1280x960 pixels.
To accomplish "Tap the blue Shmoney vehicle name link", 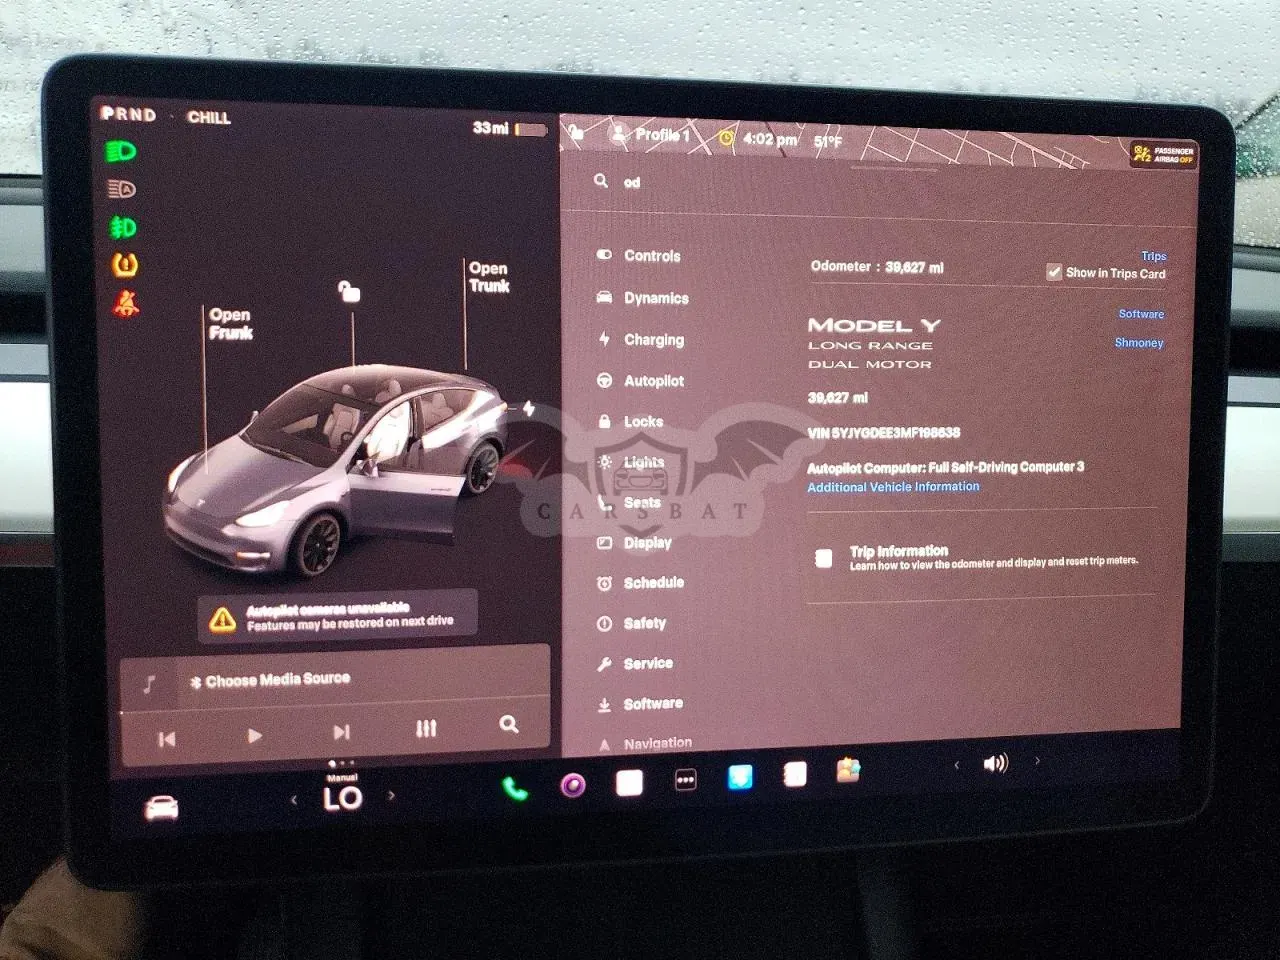I will (x=1139, y=343).
